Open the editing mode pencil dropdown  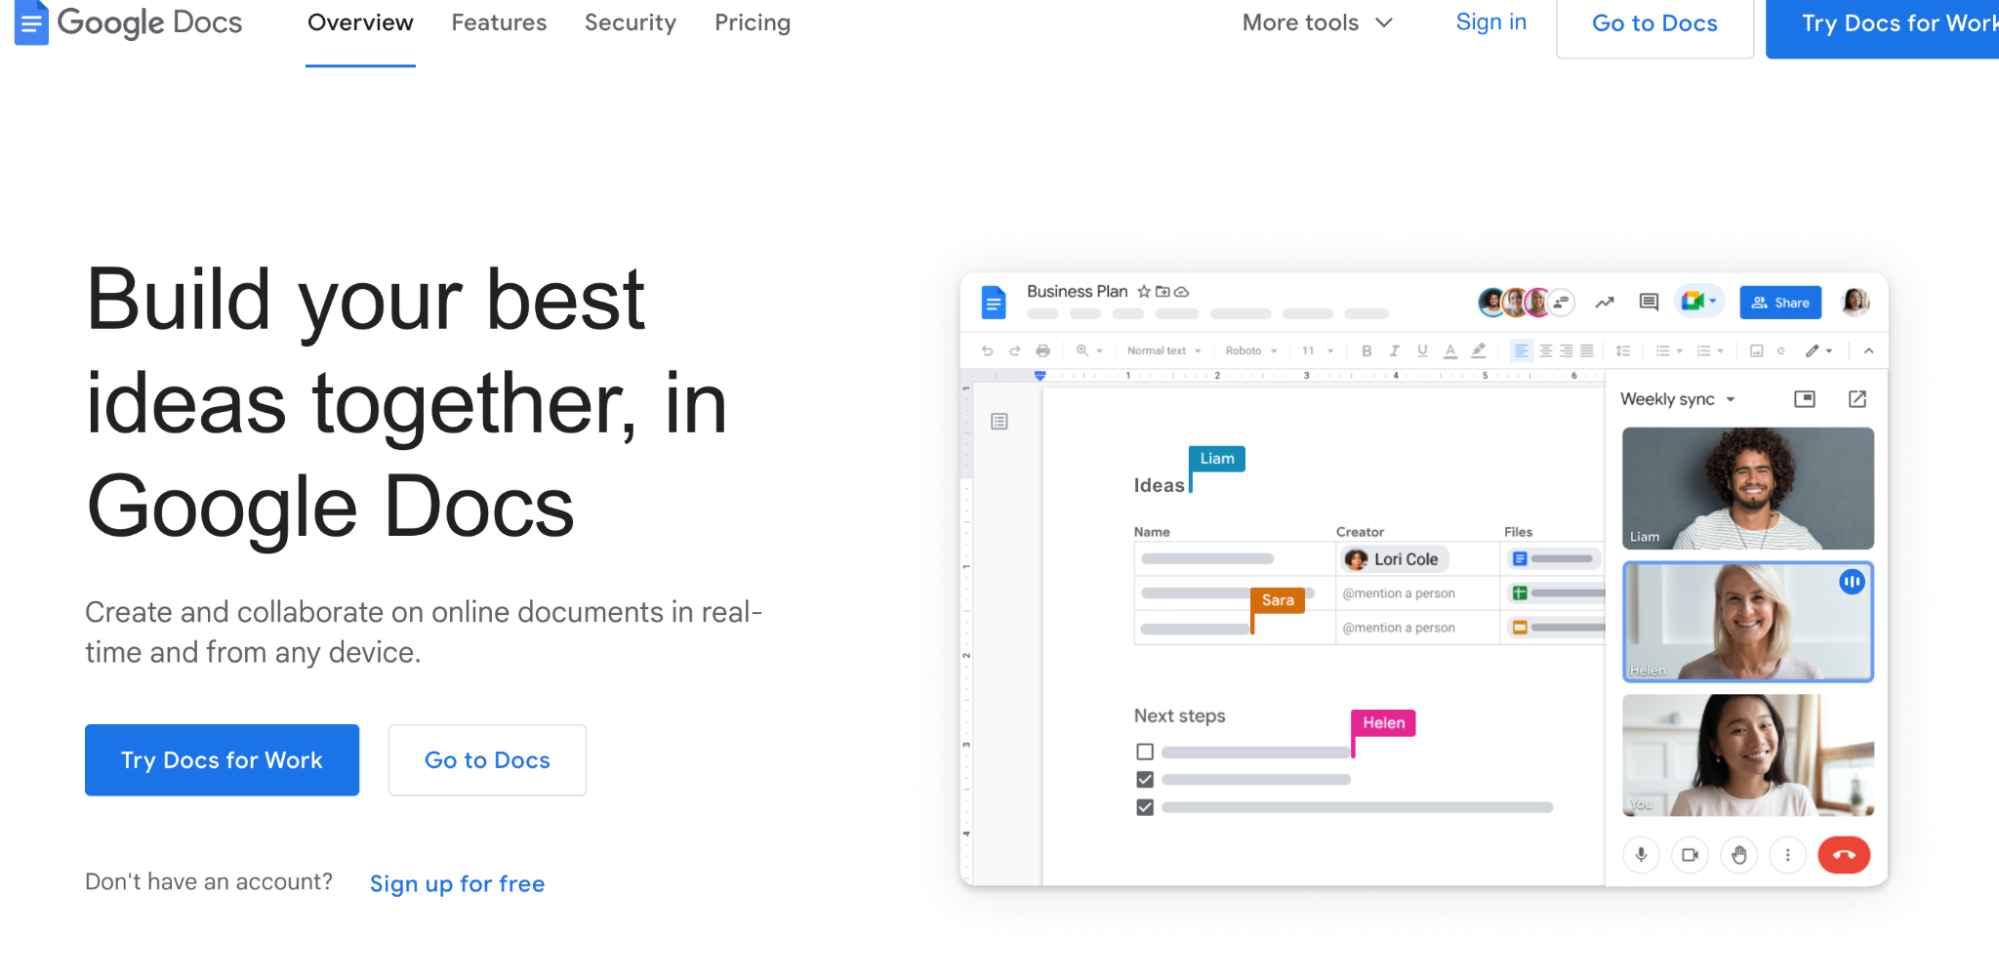[x=1818, y=351]
